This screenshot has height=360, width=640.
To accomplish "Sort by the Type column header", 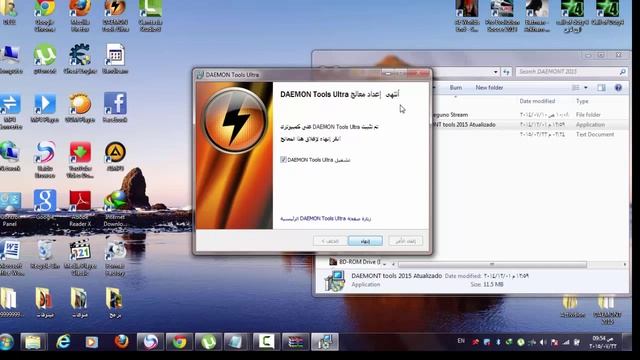I will click(582, 101).
